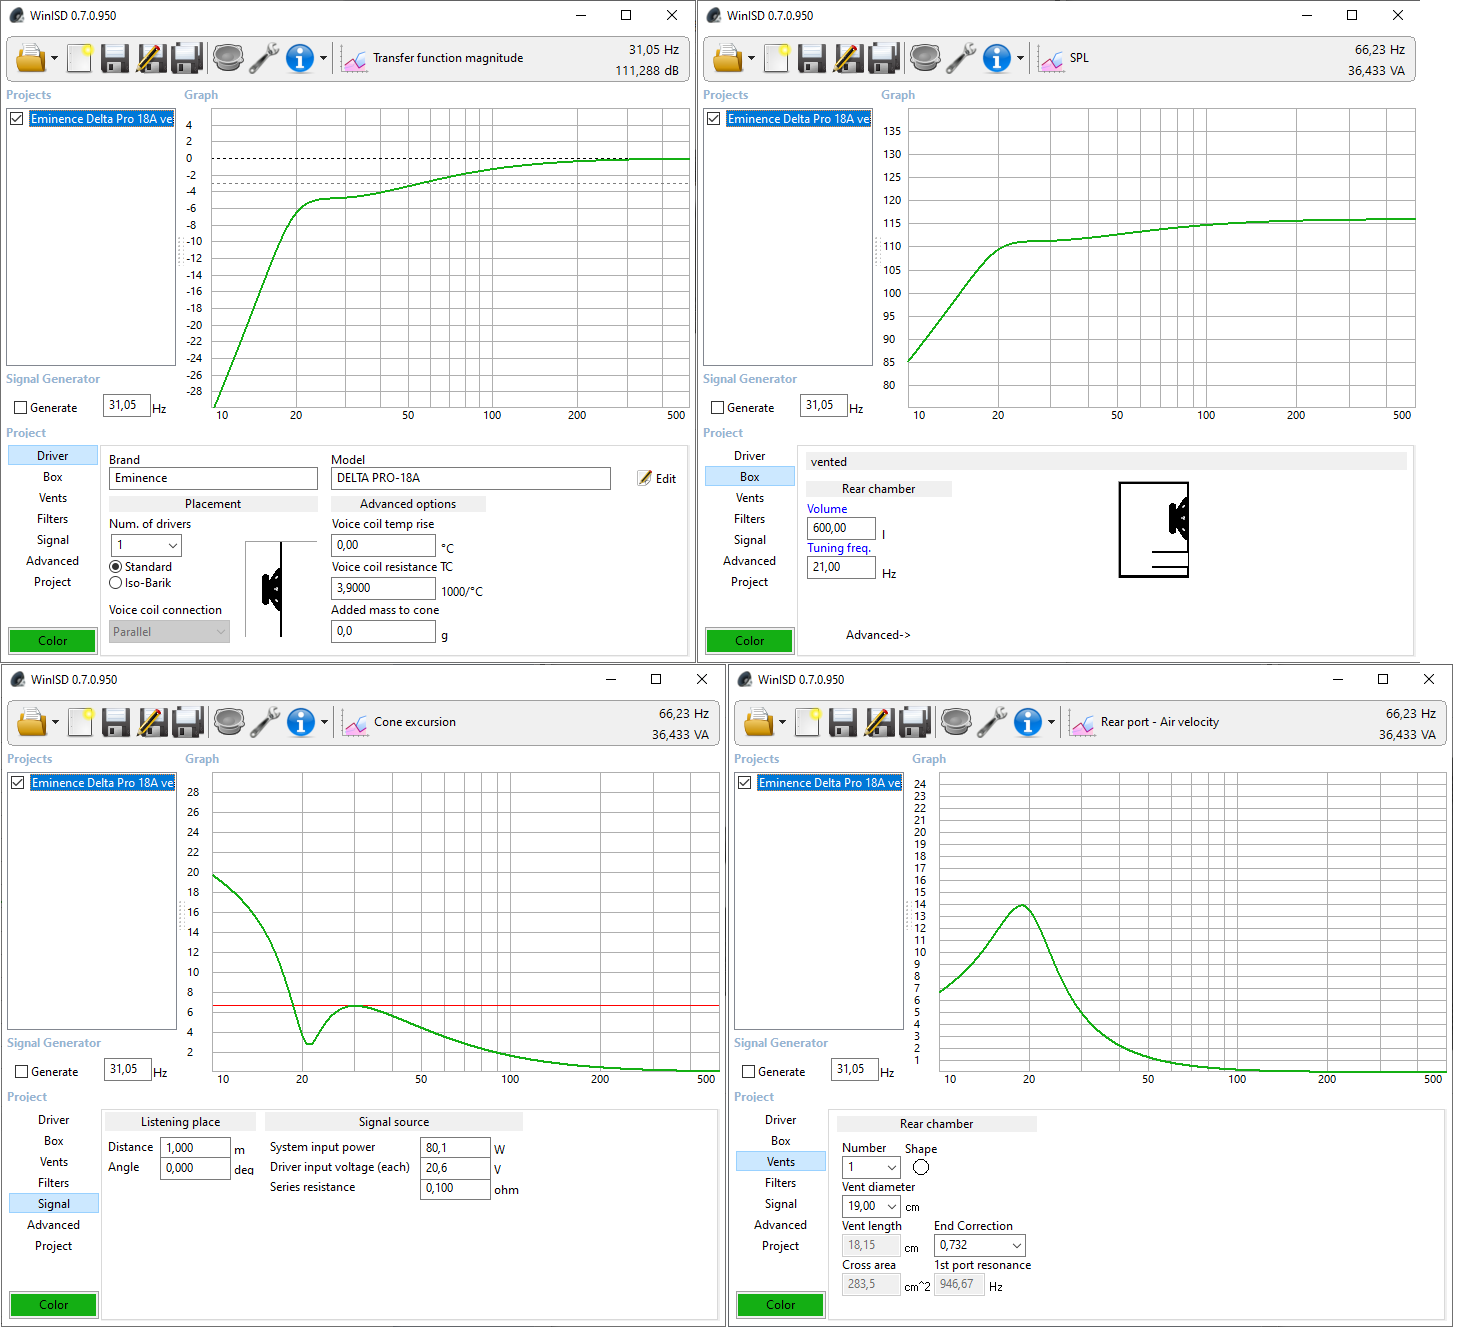This screenshot has width=1458, height=1330.
Task: Expand open-folder dropdown arrow in SPL window
Action: (751, 59)
